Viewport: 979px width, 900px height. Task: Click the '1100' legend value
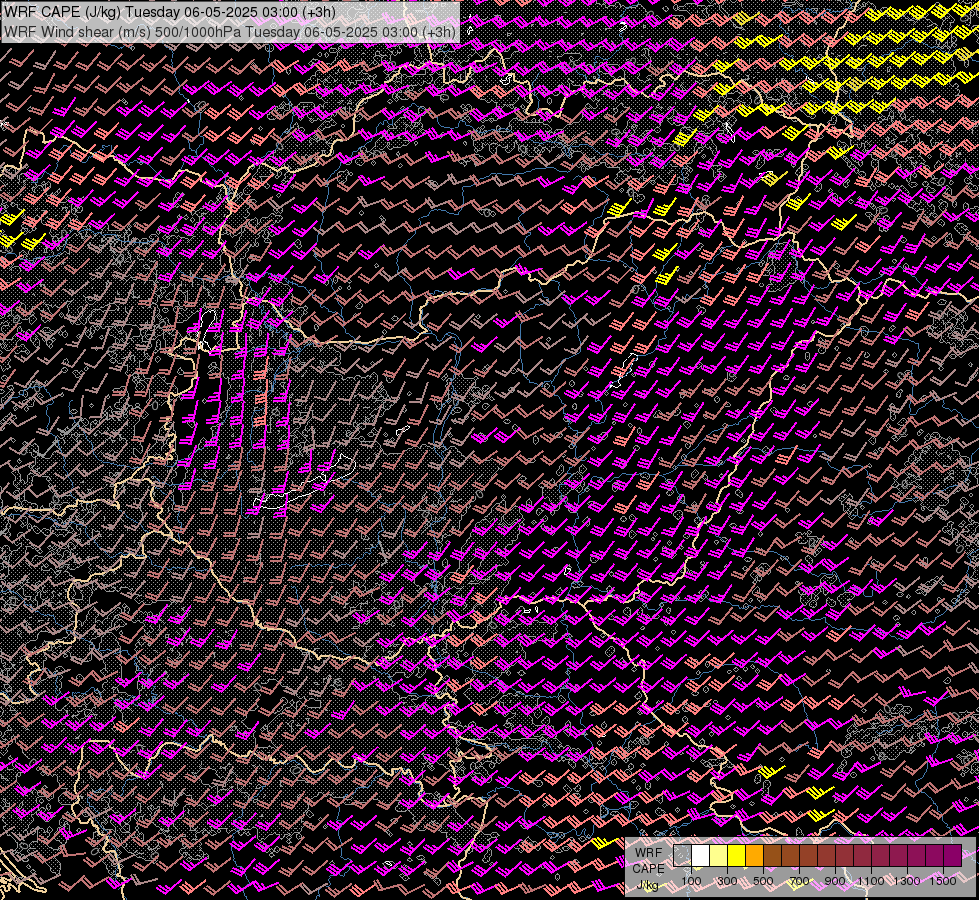coord(870,881)
